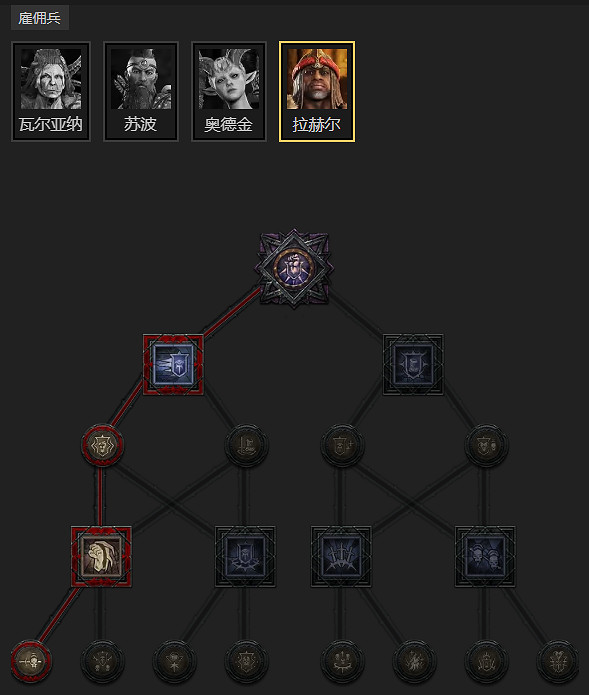Click the shield and potion round passive node
Image resolution: width=589 pixels, height=695 pixels.
coord(486,445)
